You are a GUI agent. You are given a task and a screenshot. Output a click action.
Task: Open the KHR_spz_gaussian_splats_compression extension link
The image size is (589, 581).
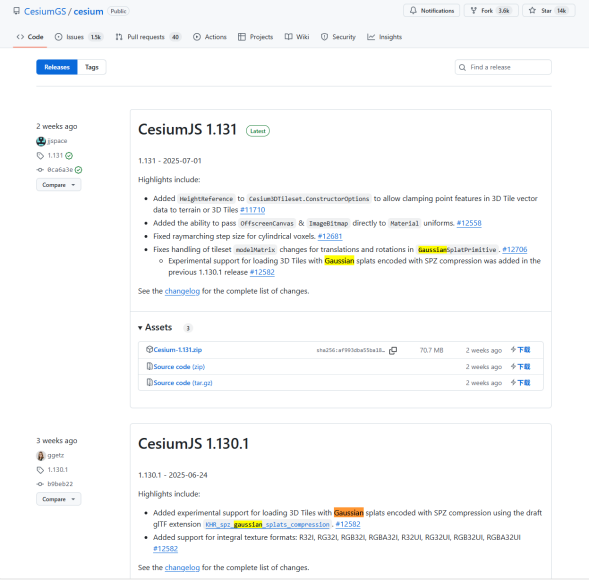click(267, 524)
